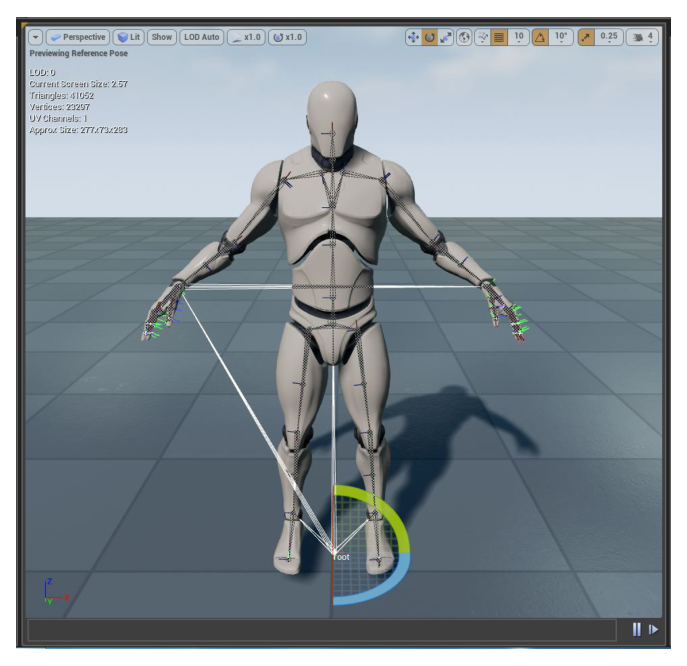Open the Perspective view mode menu
Screen dimensions: 687x666
(x=78, y=37)
